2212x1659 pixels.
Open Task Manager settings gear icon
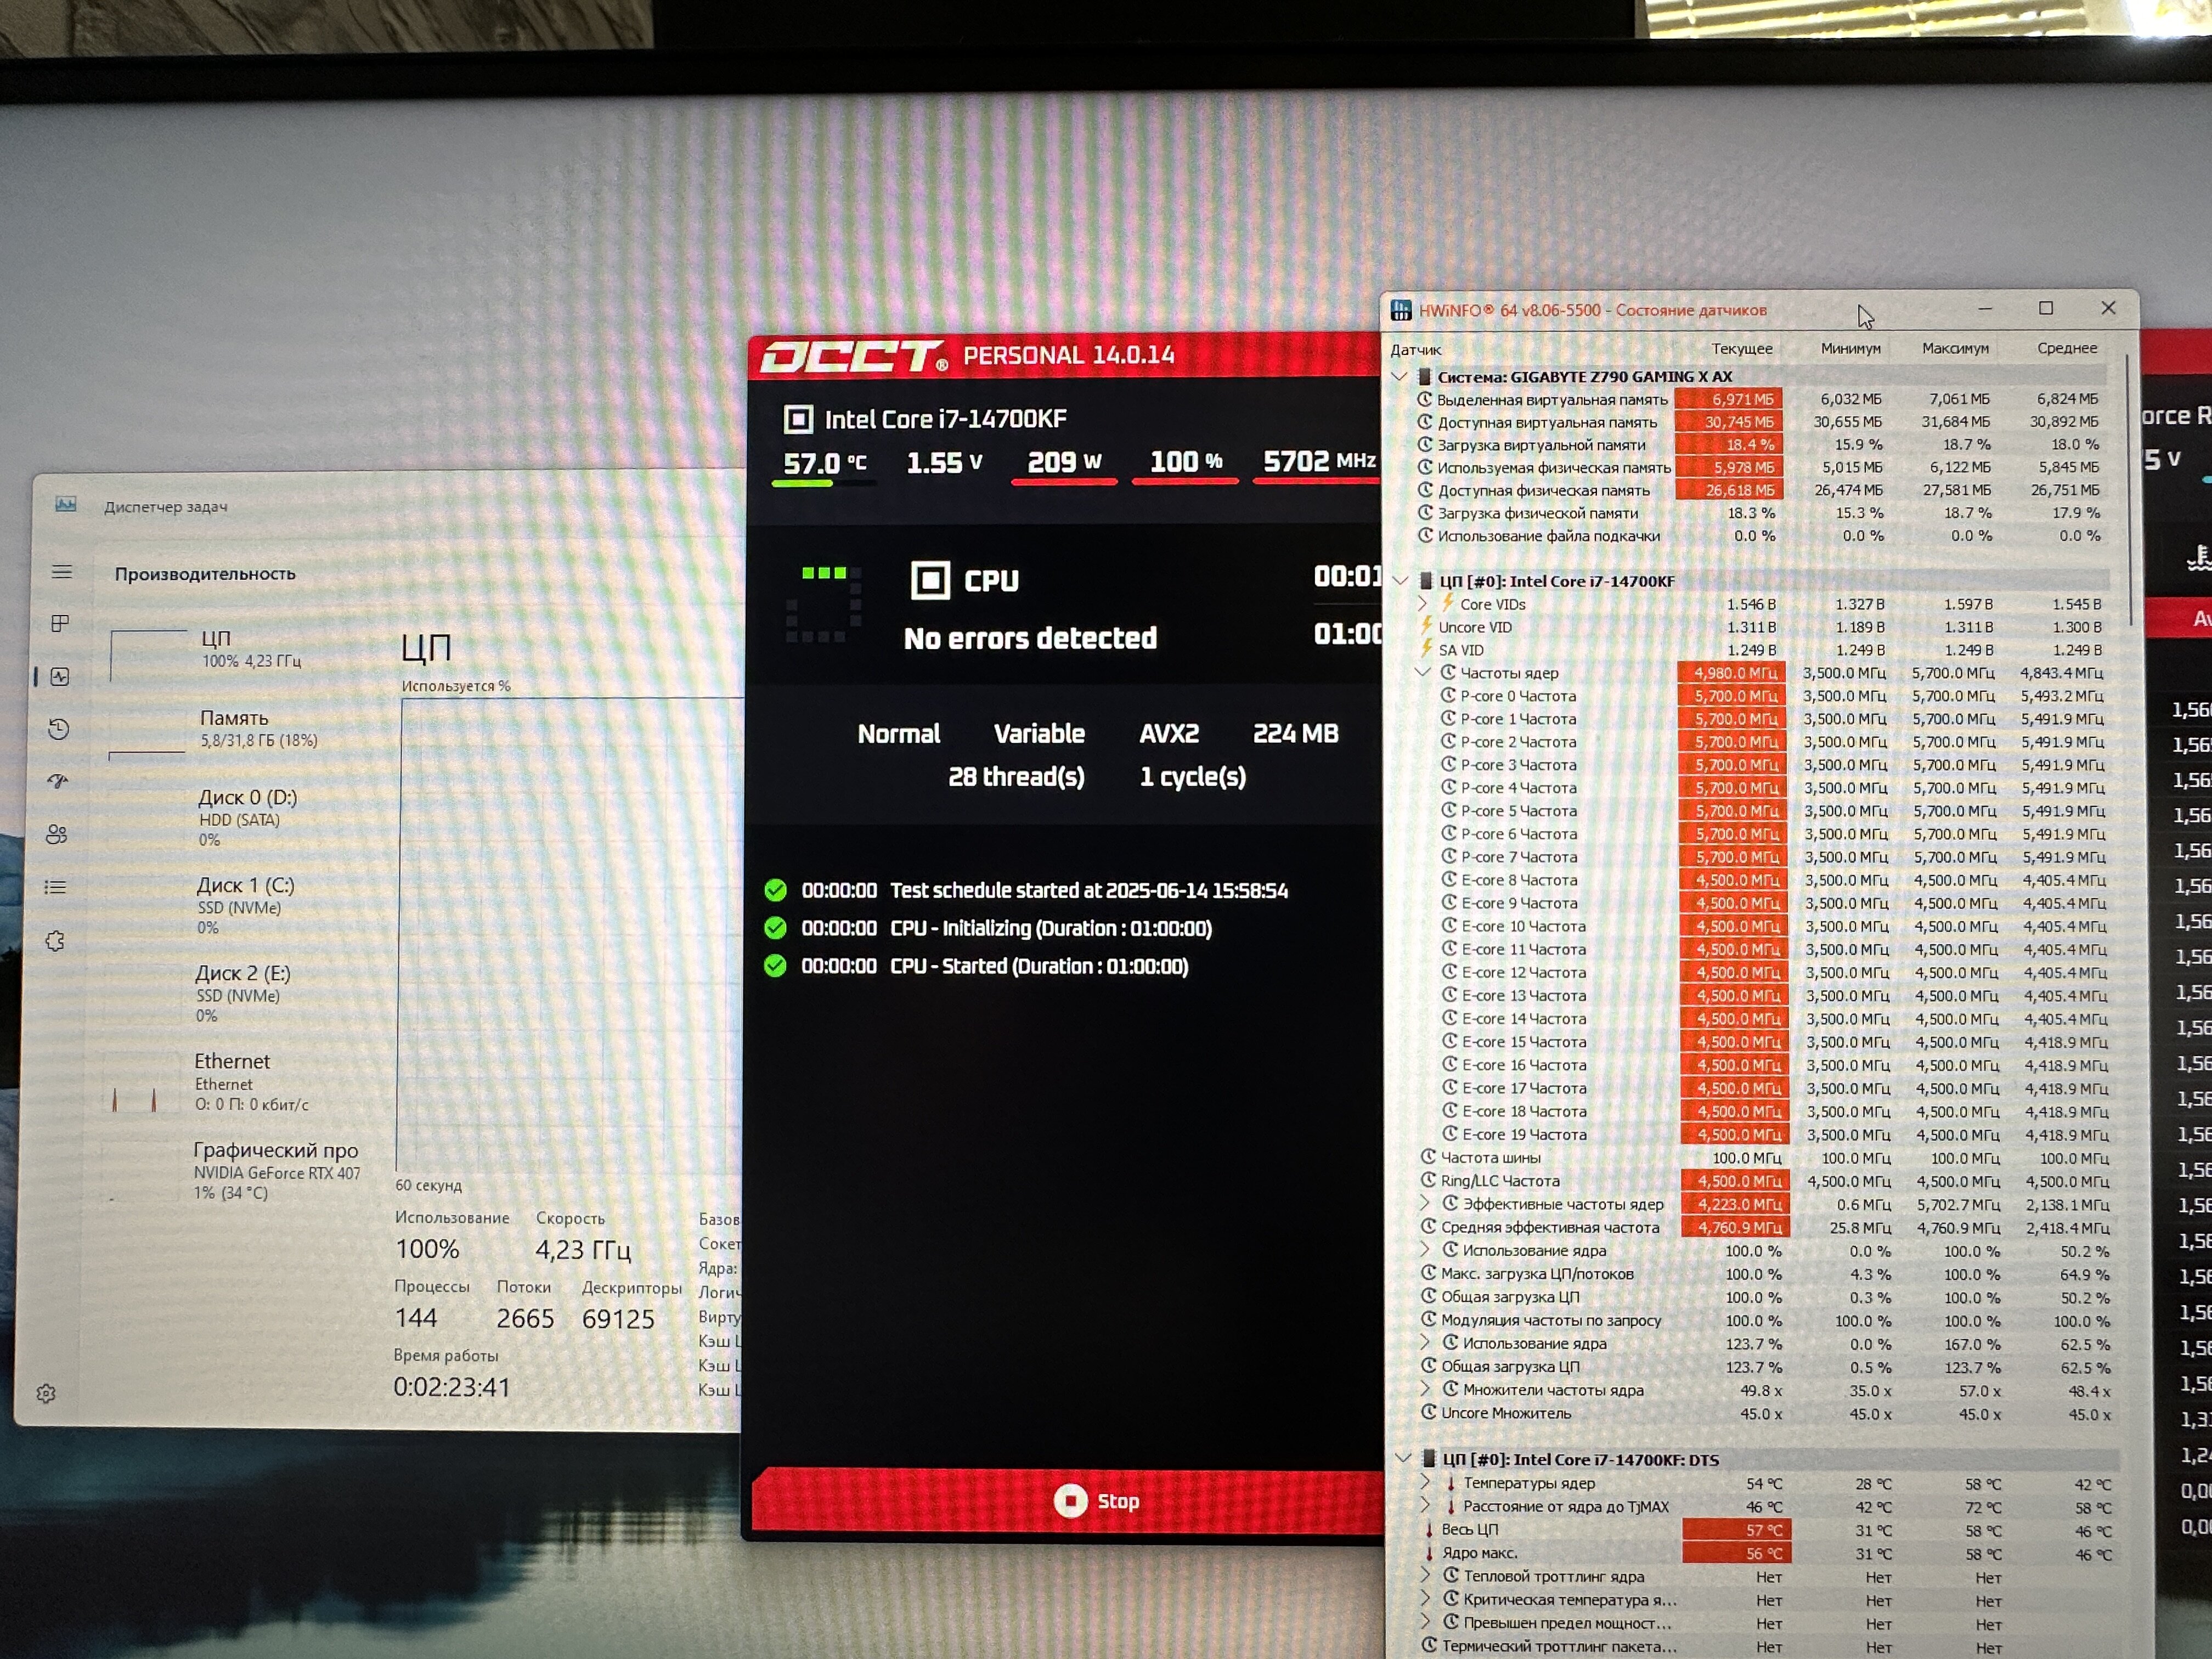pos(46,1393)
